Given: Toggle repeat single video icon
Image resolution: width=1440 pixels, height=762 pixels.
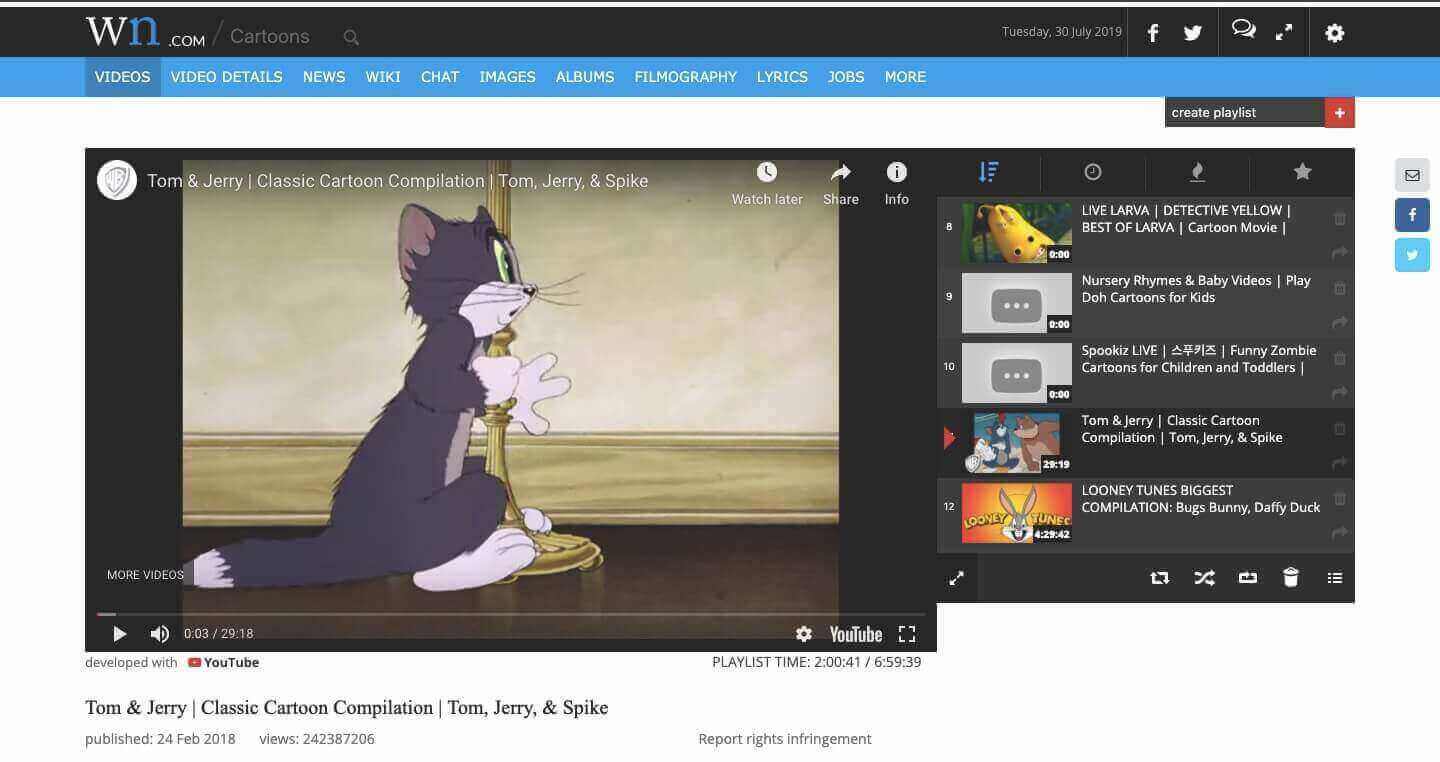Looking at the screenshot, I should (x=1248, y=577).
